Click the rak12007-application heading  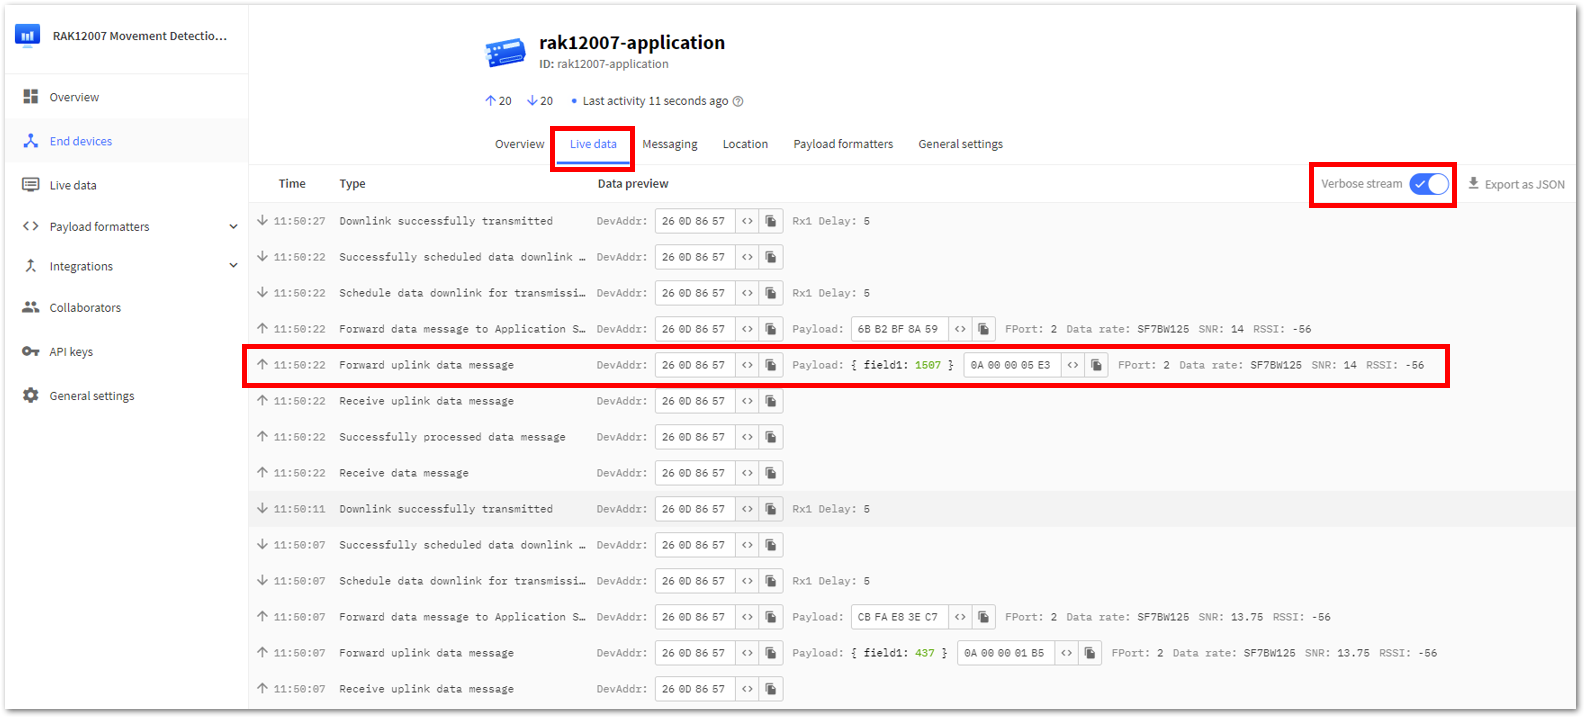[x=632, y=42]
